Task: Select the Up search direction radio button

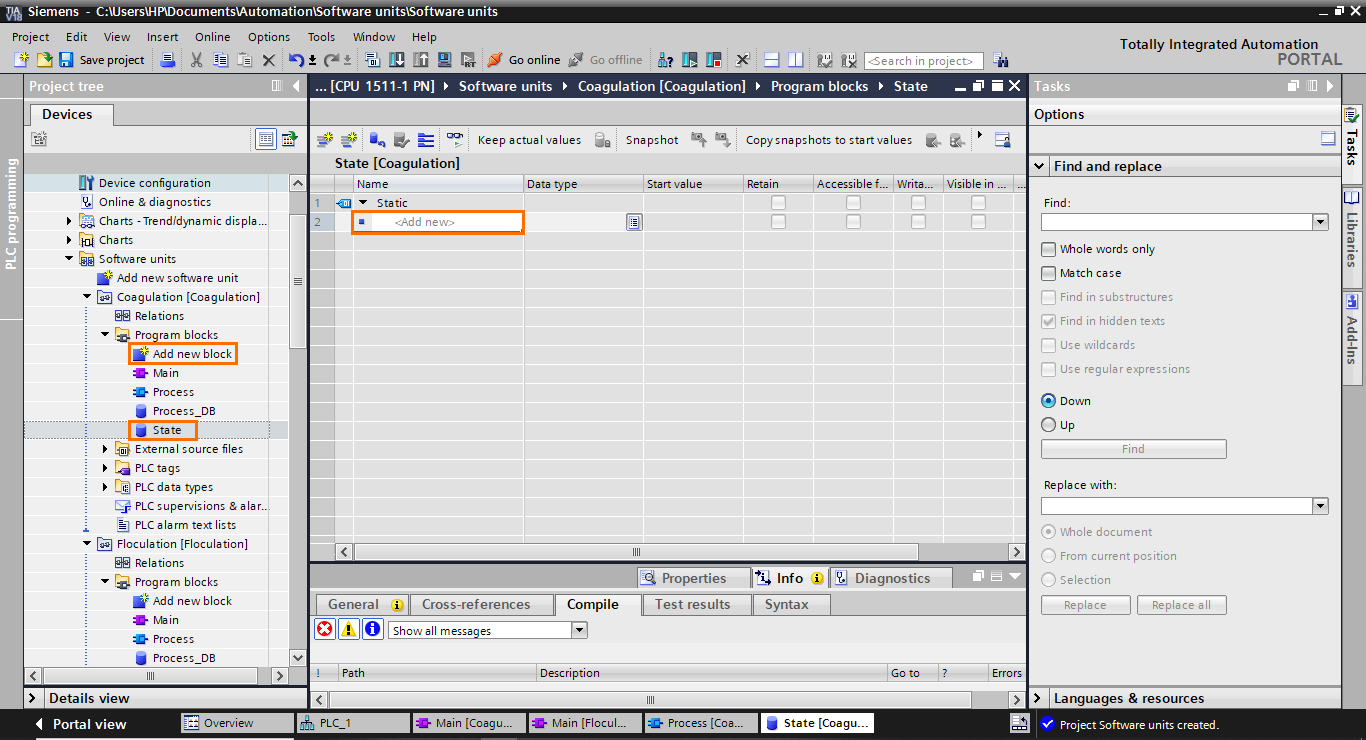Action: coord(1049,424)
